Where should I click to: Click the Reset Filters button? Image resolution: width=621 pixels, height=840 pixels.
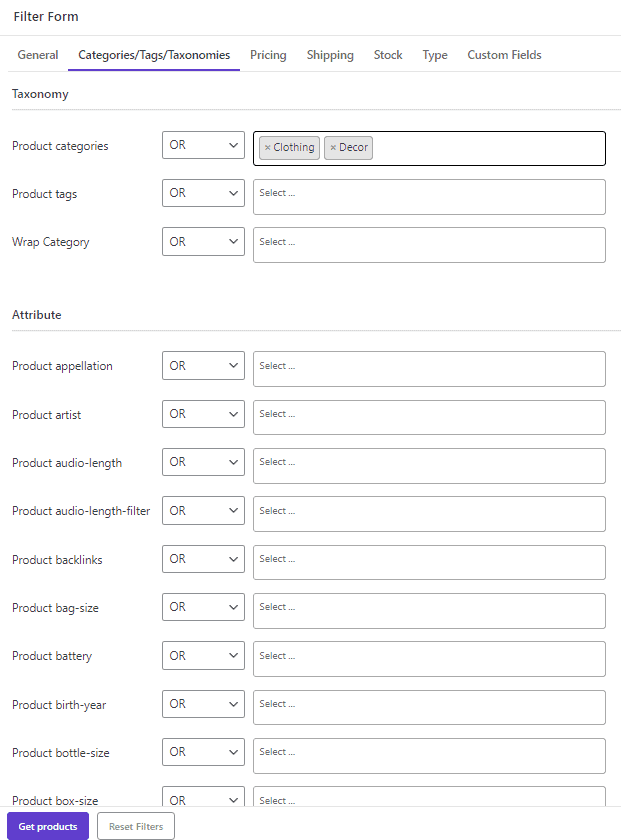135,826
